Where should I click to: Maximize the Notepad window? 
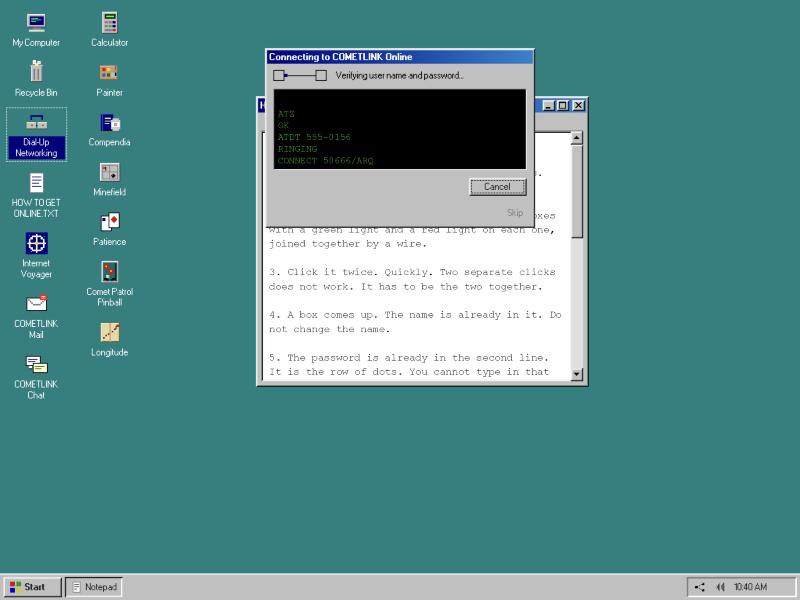pyautogui.click(x=562, y=106)
